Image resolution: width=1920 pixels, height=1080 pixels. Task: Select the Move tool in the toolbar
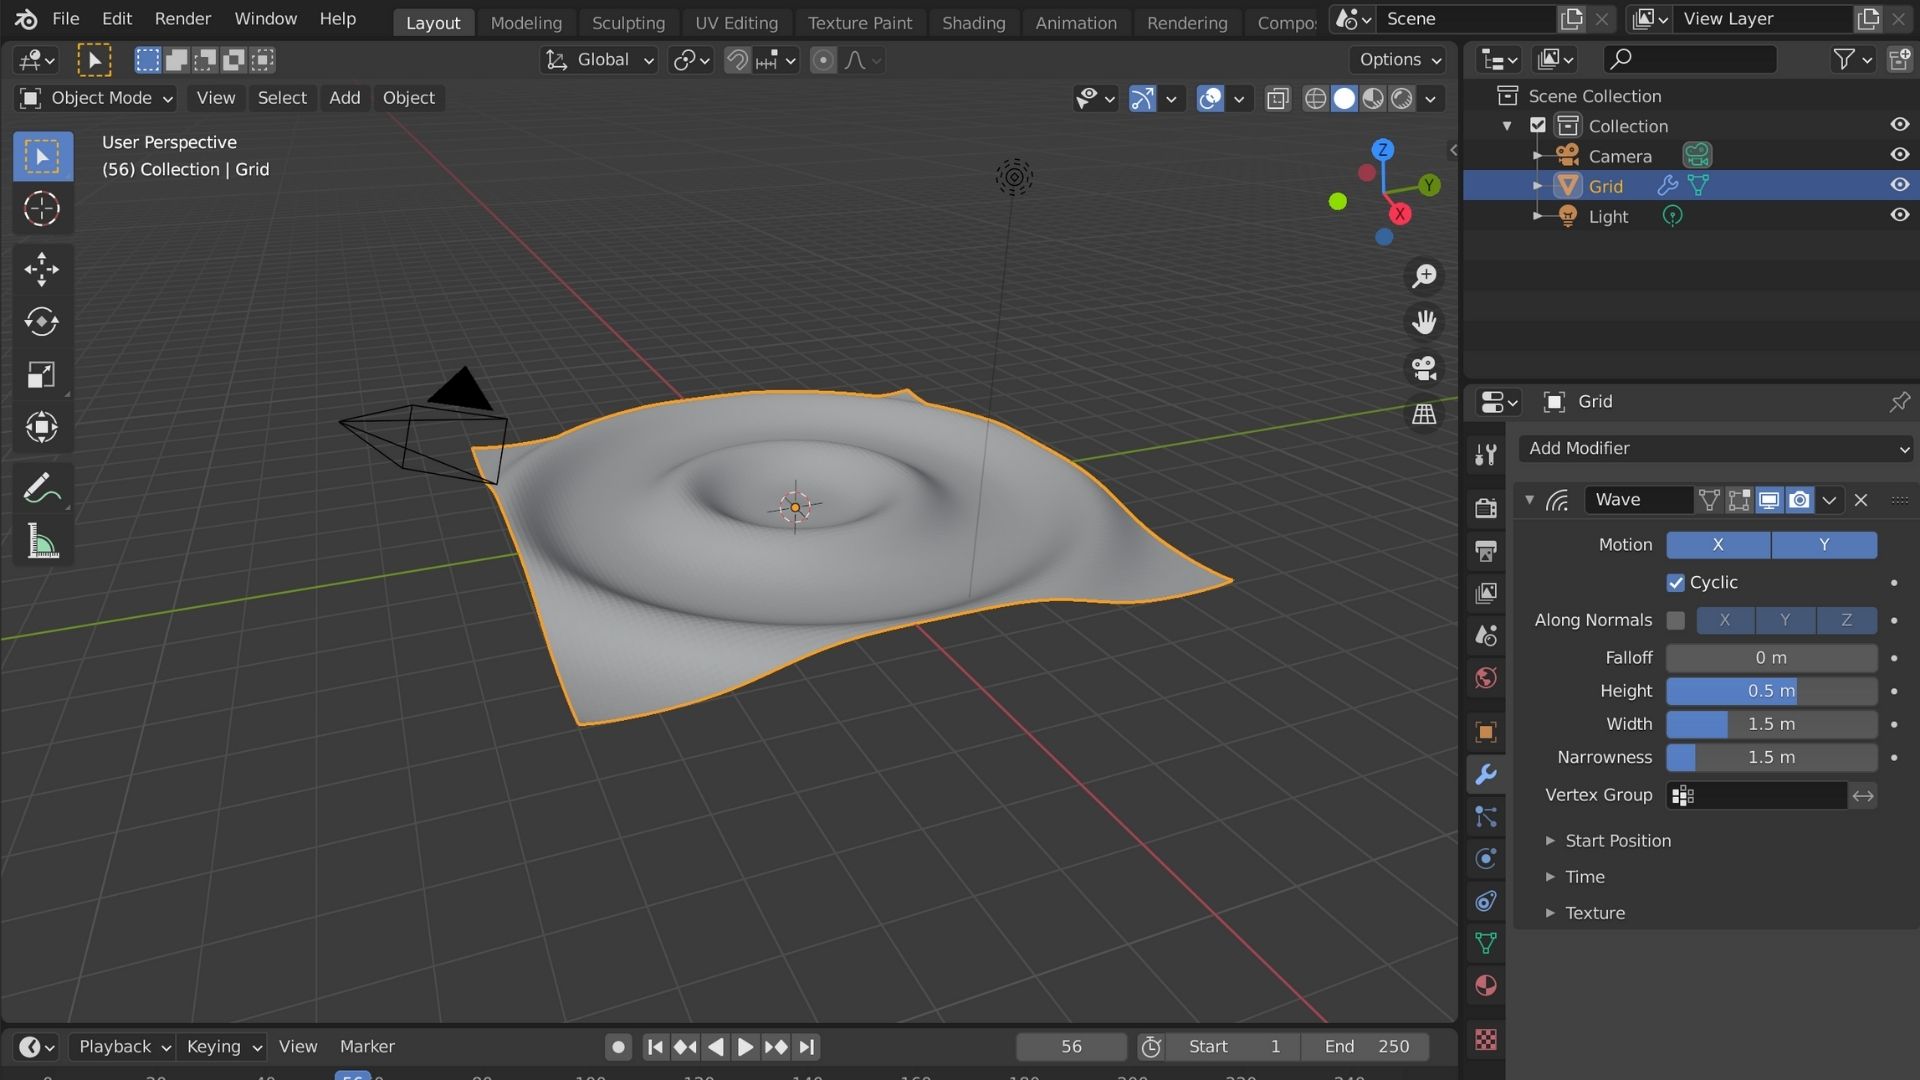[41, 268]
